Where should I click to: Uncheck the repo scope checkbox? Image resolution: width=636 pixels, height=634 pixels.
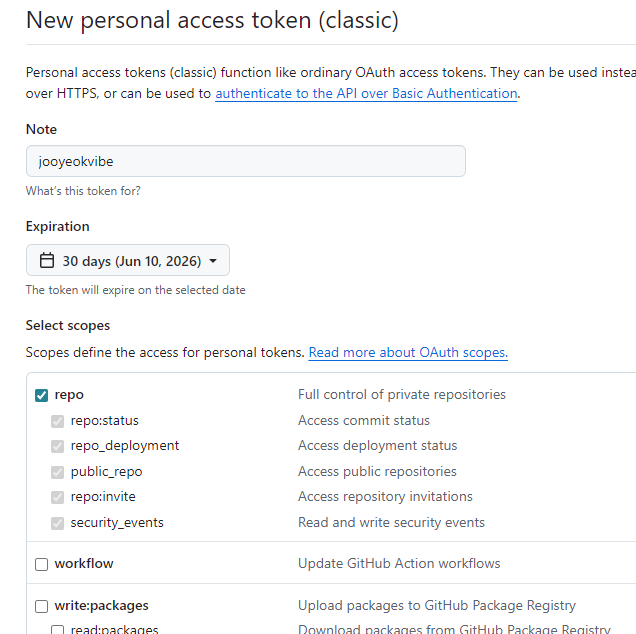(41, 395)
